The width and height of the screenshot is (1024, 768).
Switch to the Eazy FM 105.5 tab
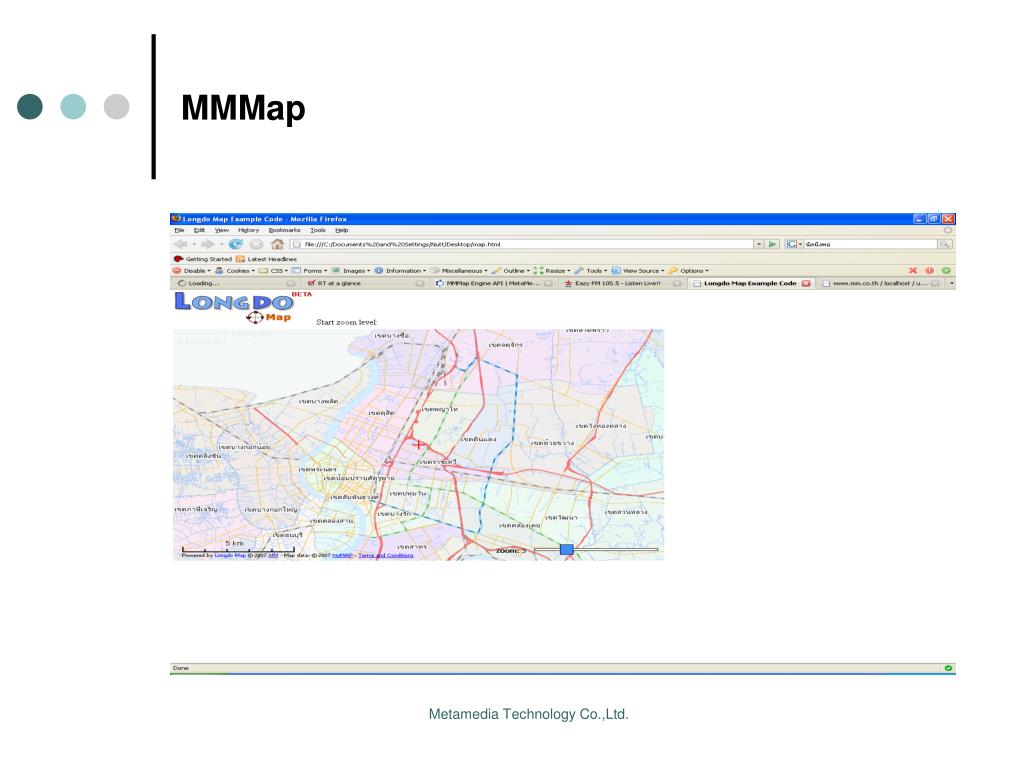tap(622, 283)
